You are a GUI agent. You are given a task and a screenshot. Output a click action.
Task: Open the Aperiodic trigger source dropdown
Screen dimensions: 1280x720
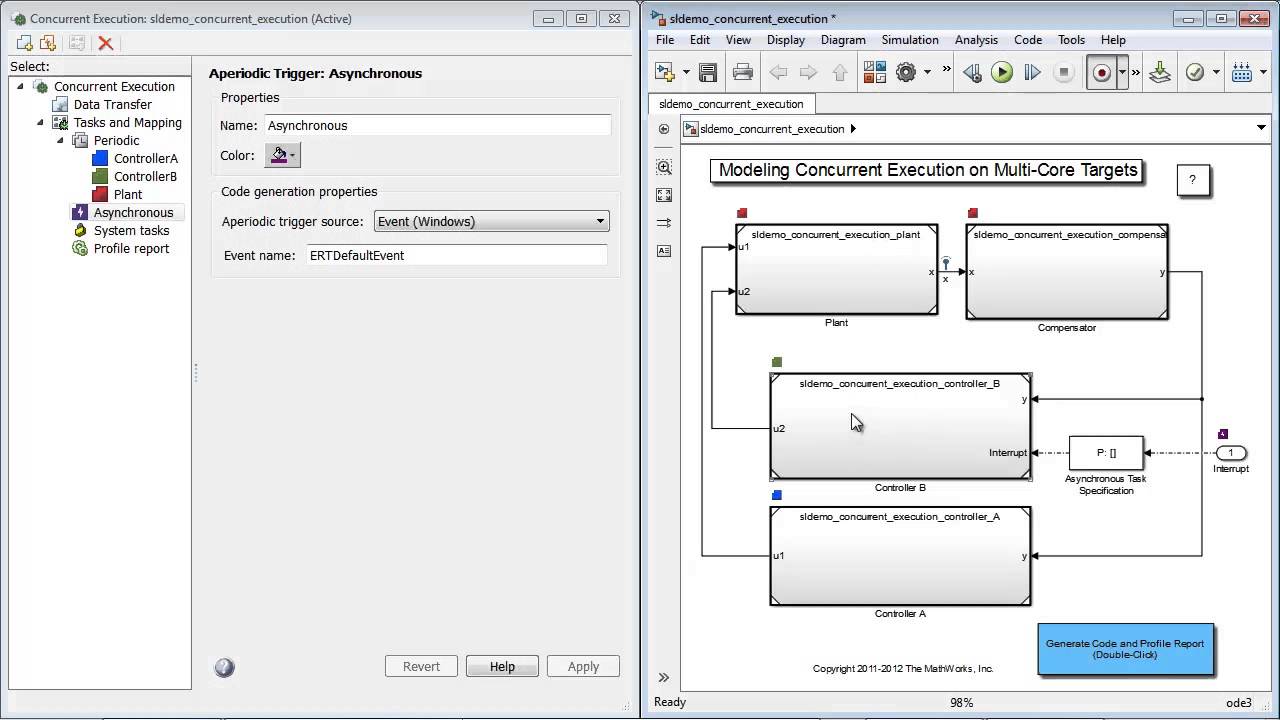click(x=491, y=221)
